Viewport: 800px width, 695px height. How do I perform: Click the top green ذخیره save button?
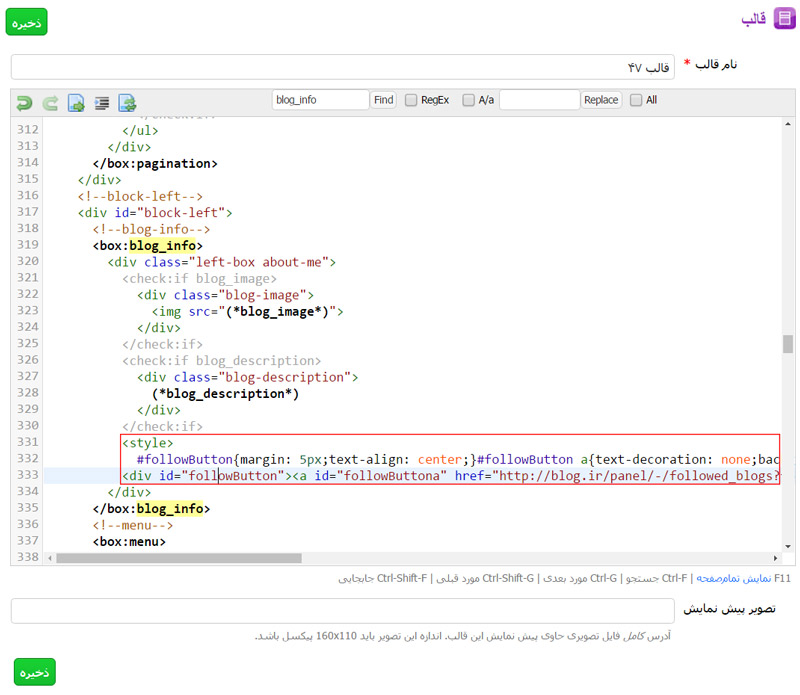(x=27, y=22)
